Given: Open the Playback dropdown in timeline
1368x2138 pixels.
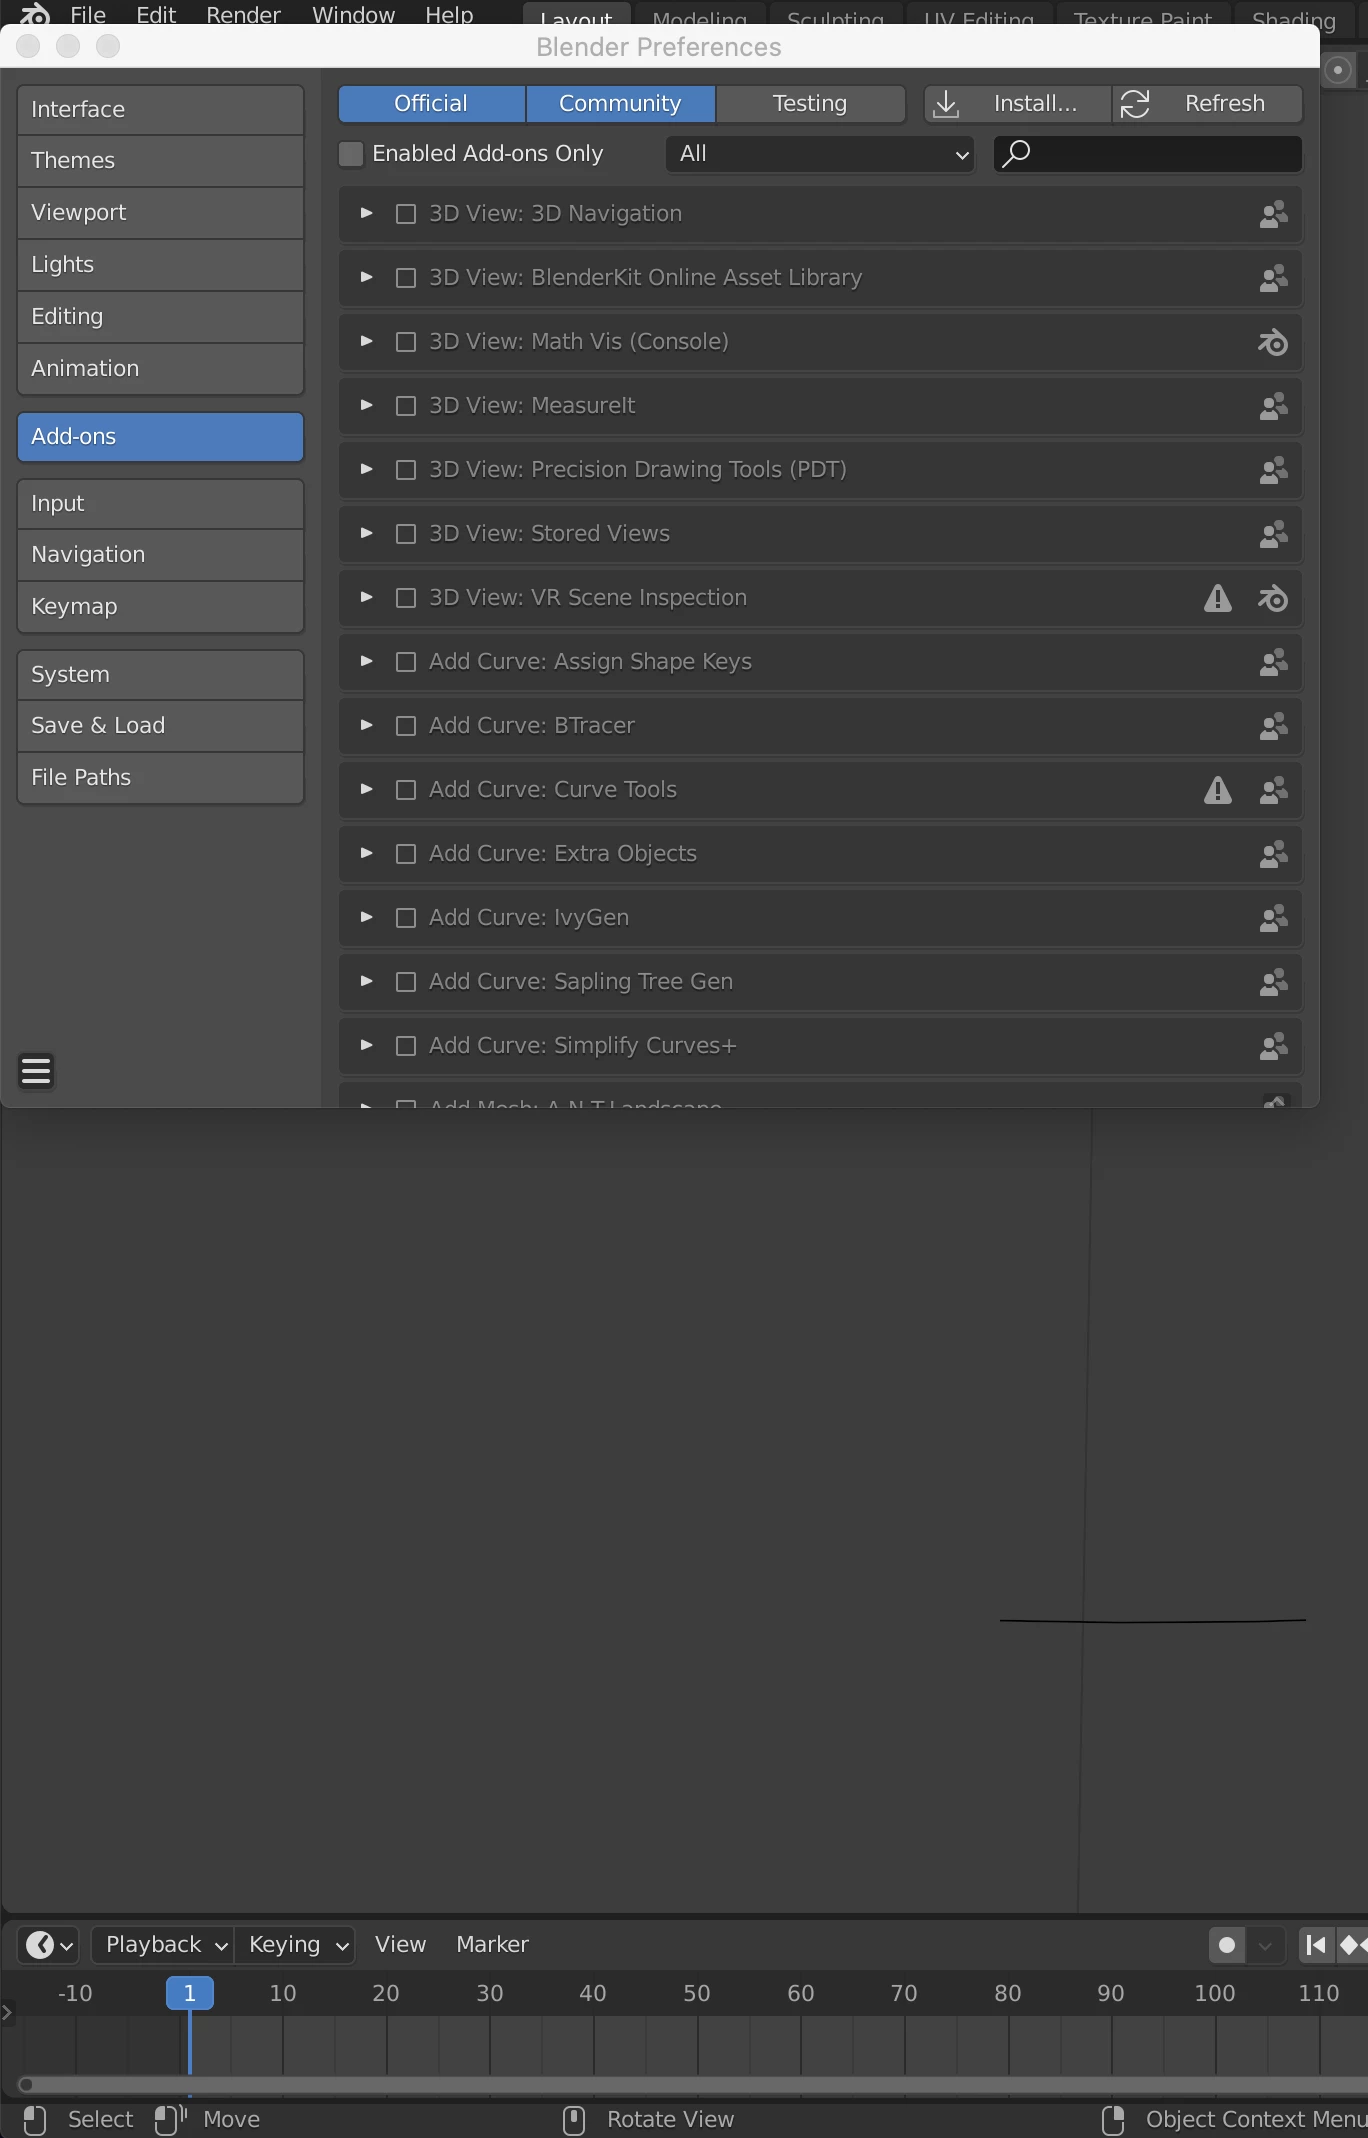Looking at the screenshot, I should tap(163, 1945).
